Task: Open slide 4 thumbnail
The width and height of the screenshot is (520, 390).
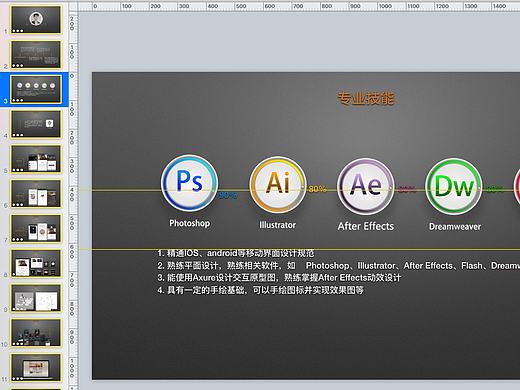Action: tap(36, 124)
